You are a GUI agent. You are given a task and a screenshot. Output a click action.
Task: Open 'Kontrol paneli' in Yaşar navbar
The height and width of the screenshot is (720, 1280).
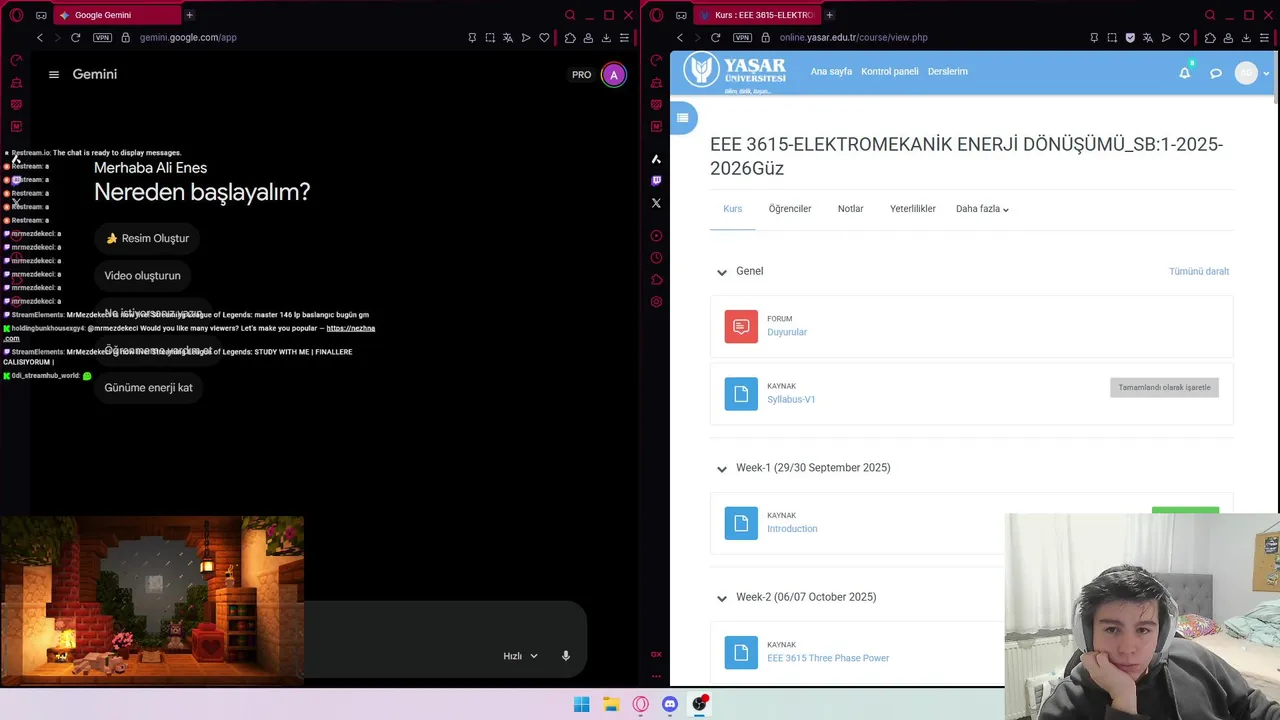click(x=890, y=72)
